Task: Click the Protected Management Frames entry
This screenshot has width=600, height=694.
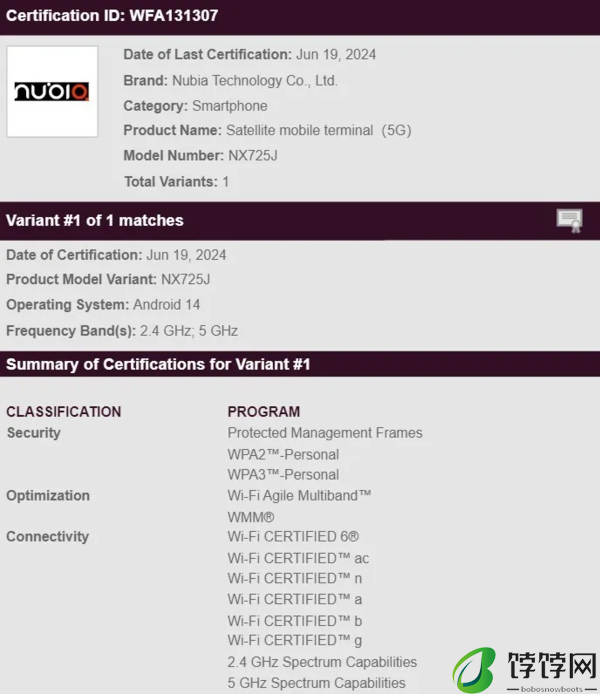Action: (325, 433)
